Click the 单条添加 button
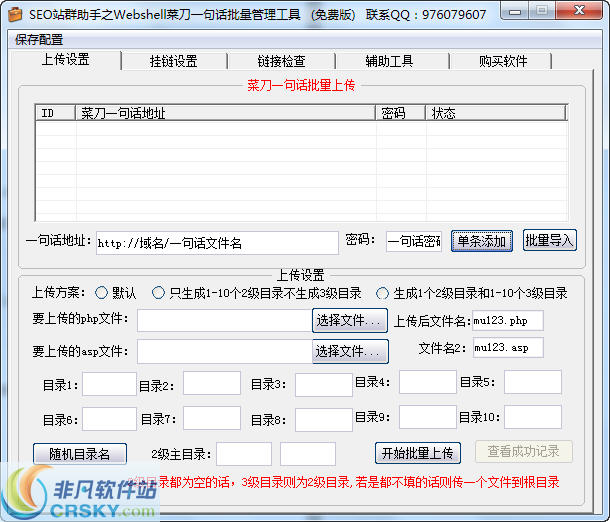Image resolution: width=610 pixels, height=522 pixels. (482, 241)
